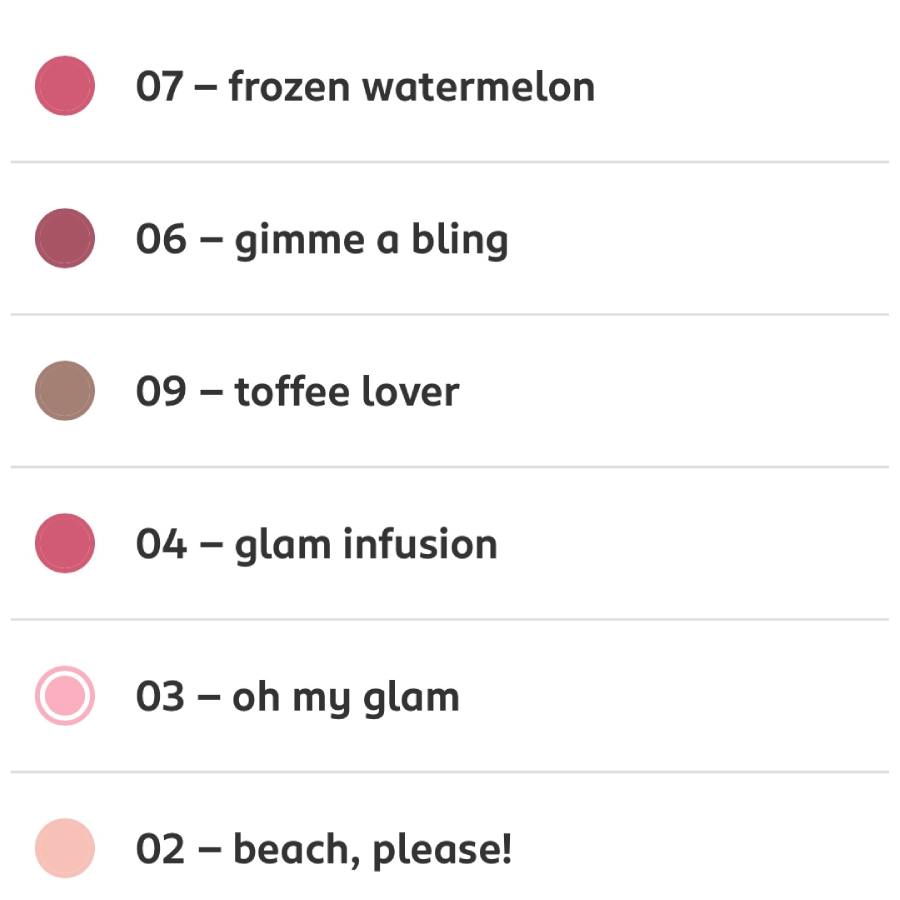This screenshot has width=900, height=900.
Task: Choose shade number 04 in the list
Action: pos(160,545)
